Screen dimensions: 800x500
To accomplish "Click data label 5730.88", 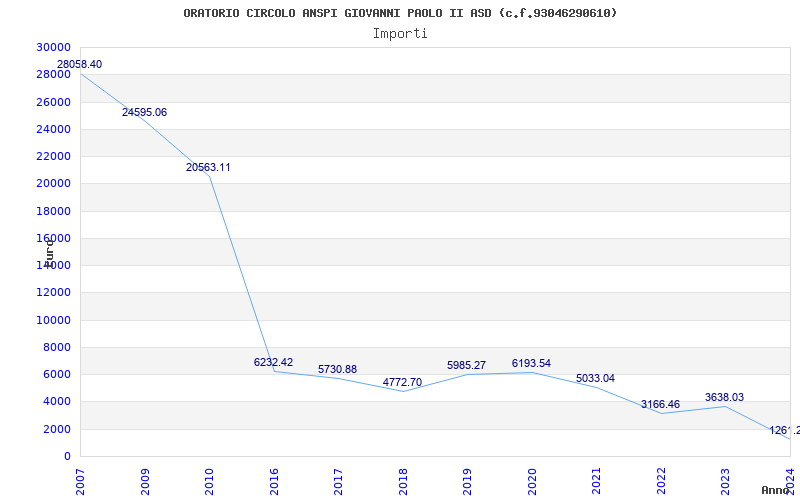I will tap(337, 369).
